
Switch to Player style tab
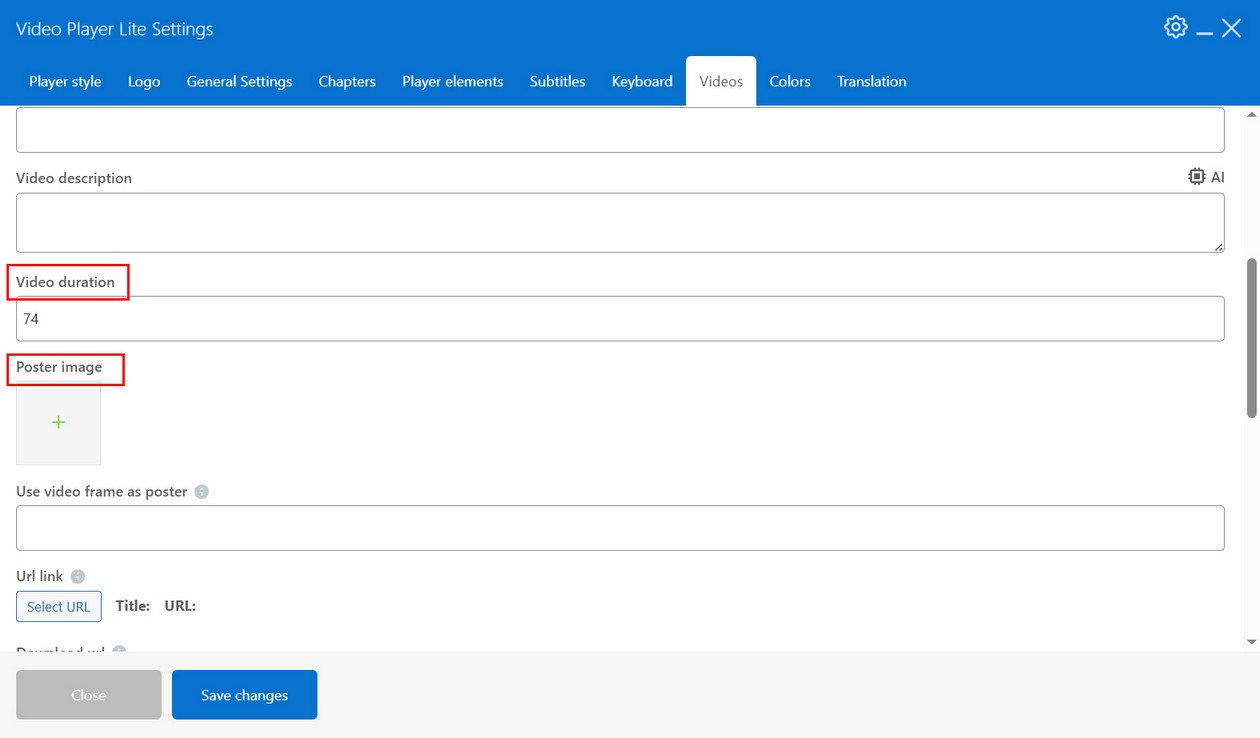65,82
